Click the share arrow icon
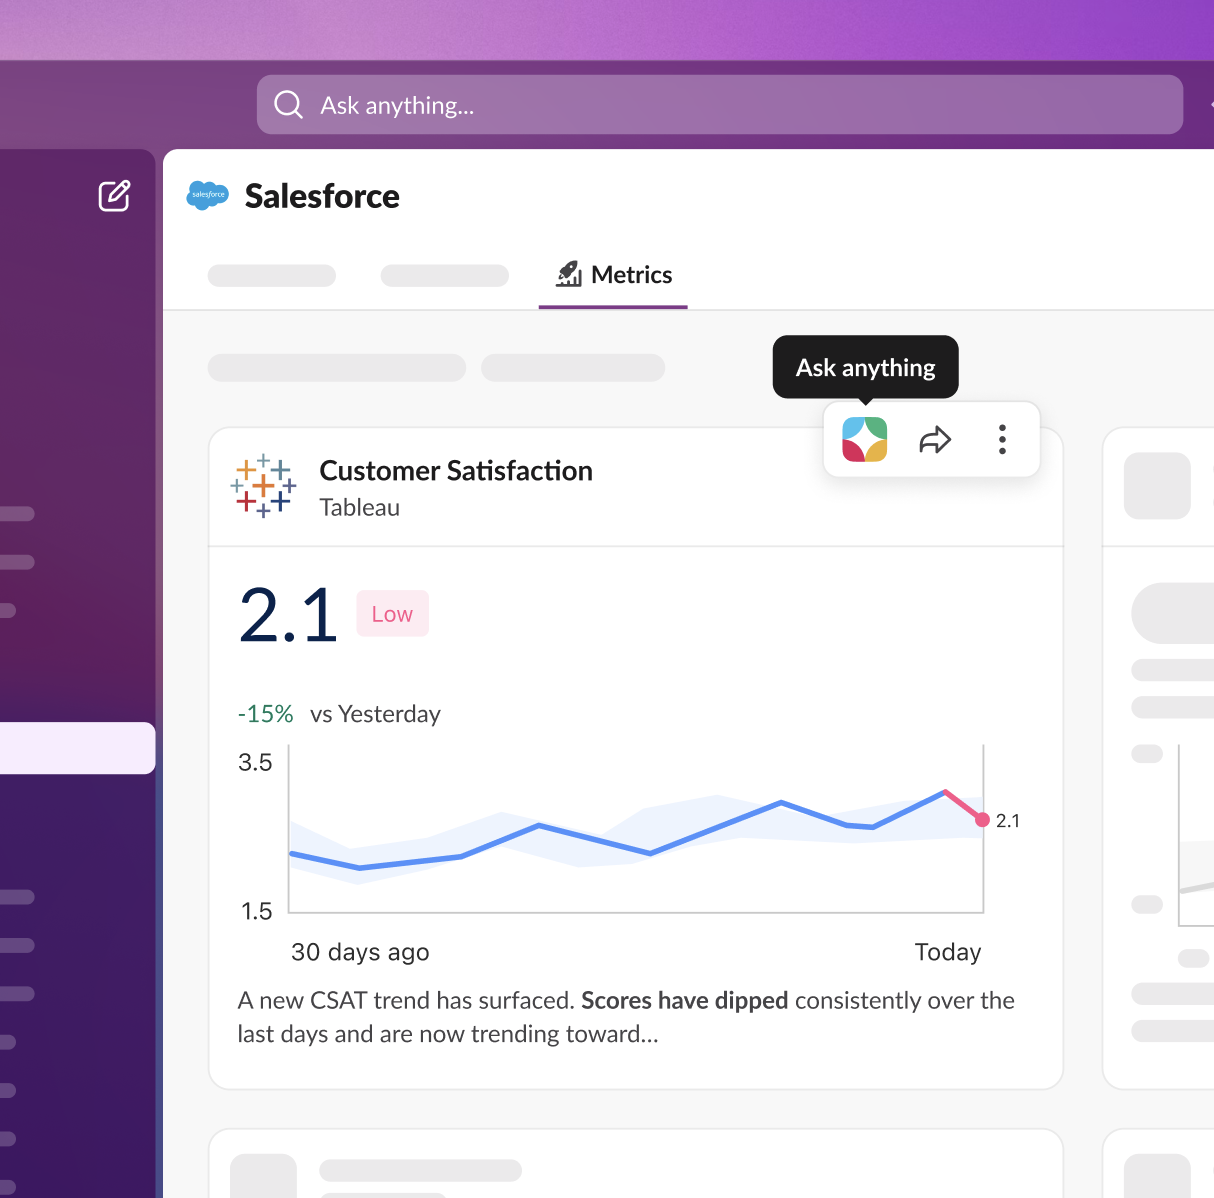This screenshot has width=1214, height=1198. [935, 439]
